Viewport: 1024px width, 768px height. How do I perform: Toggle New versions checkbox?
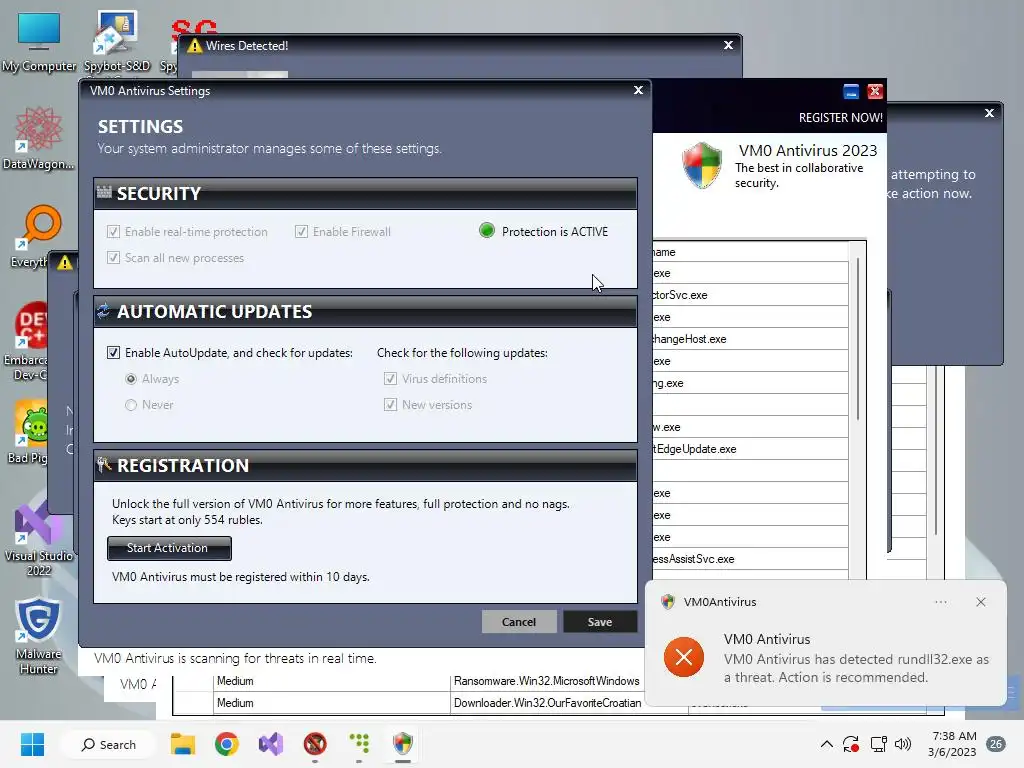391,405
